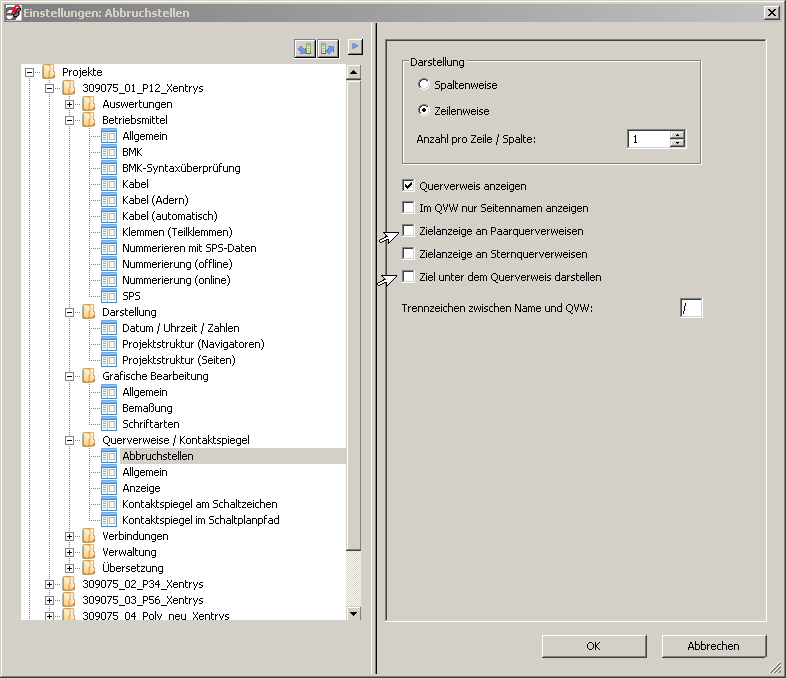Click the Darstellung folder icon in tree

point(89,312)
